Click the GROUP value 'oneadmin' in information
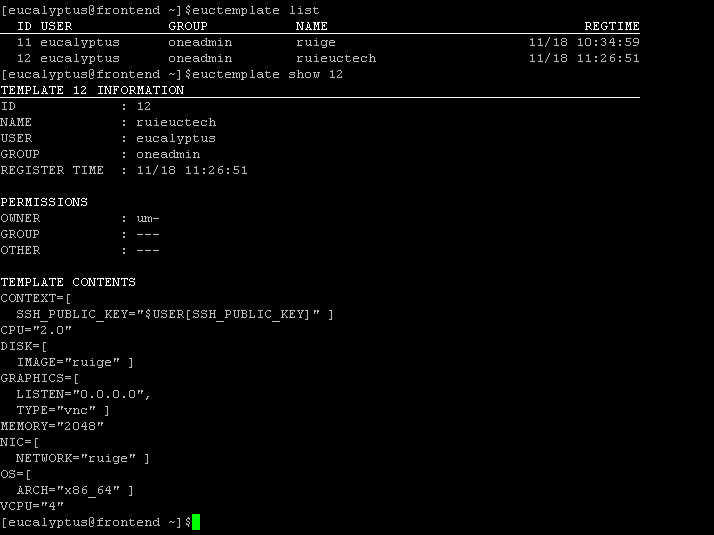The image size is (714, 535). tap(168, 154)
